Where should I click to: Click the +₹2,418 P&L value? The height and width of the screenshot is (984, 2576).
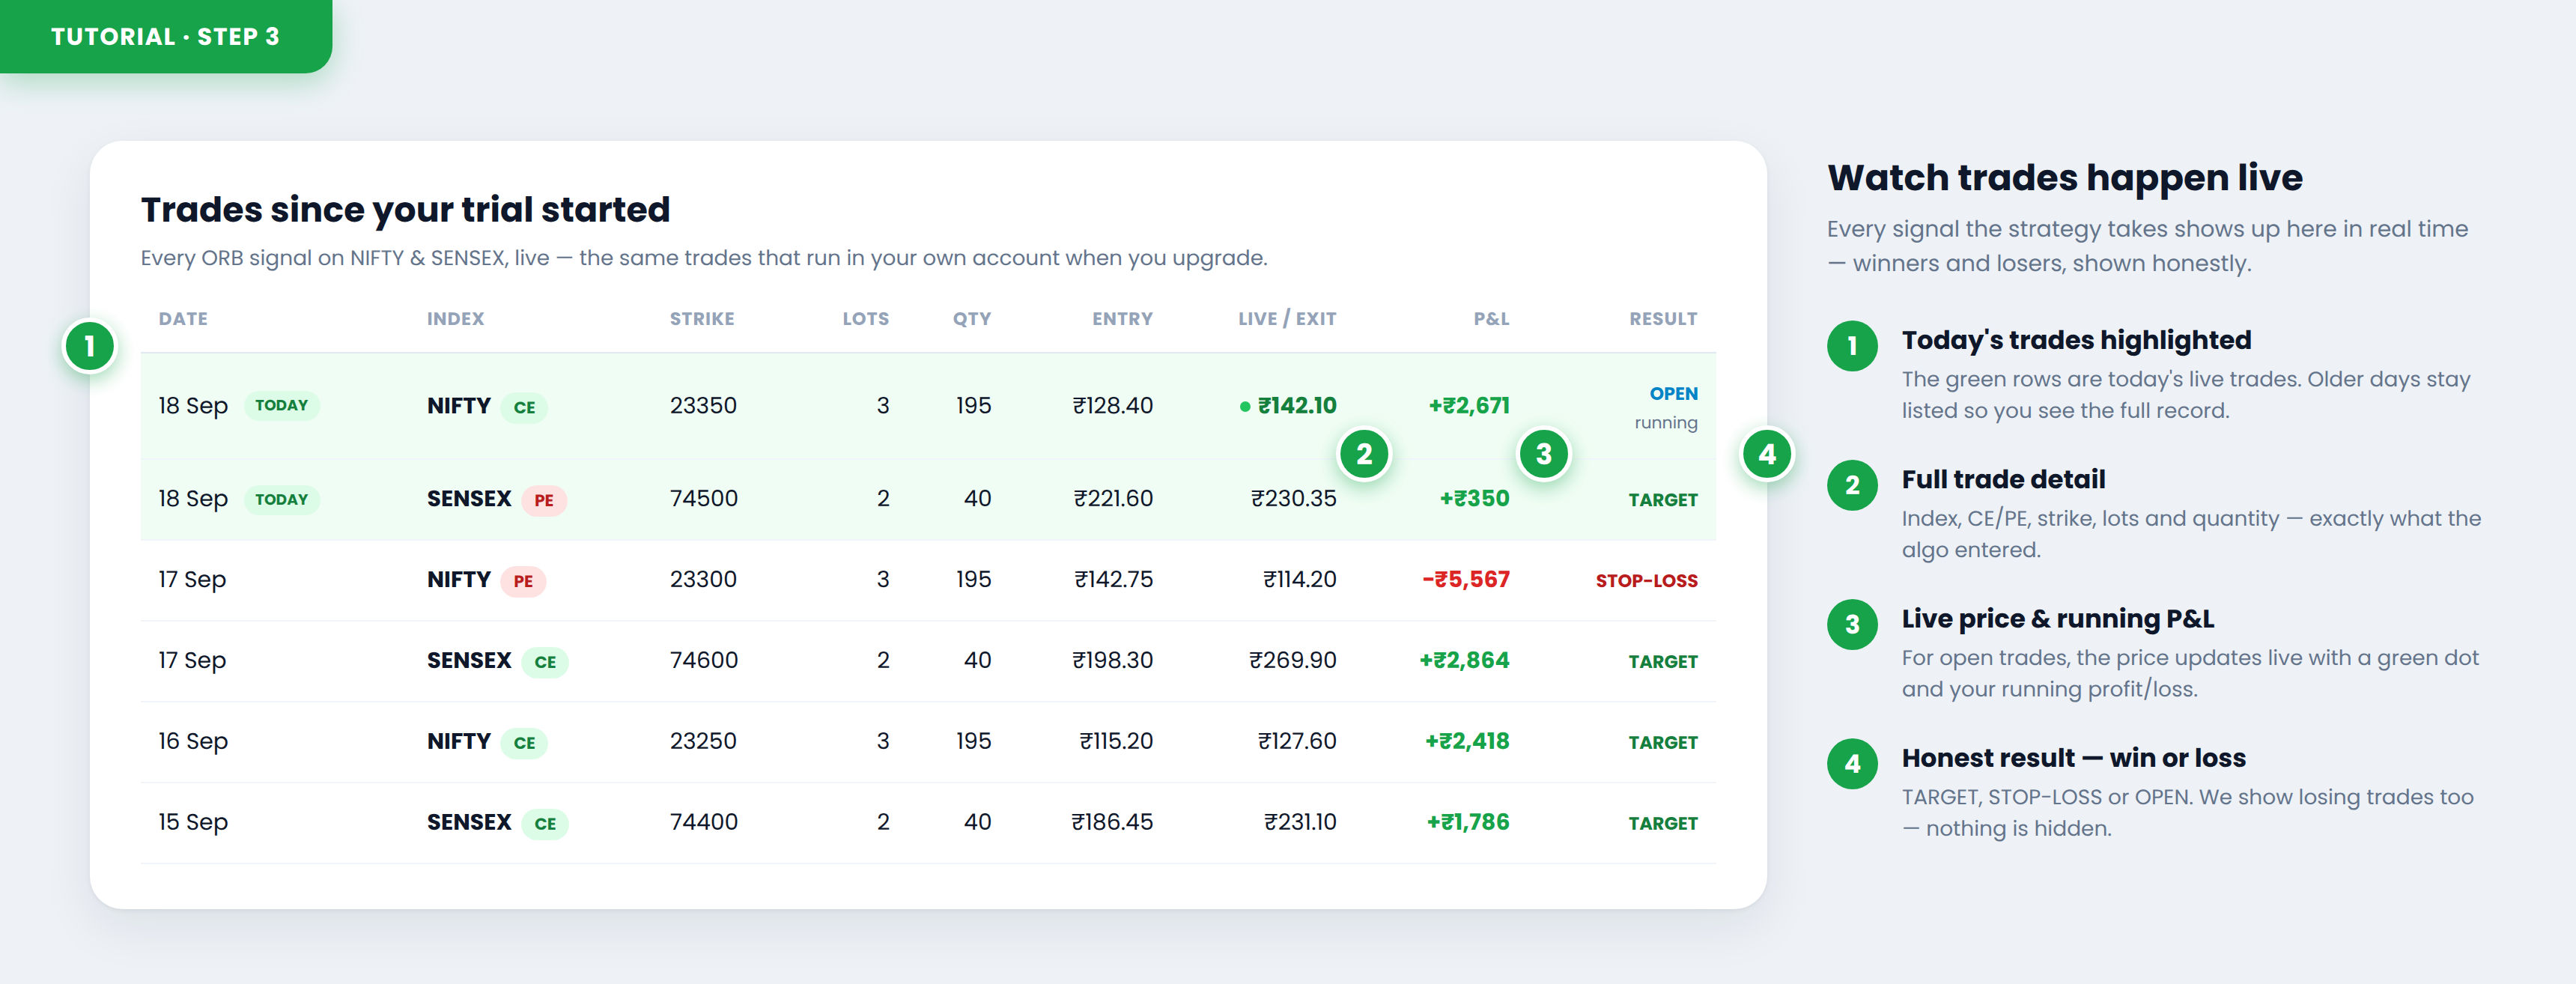pyautogui.click(x=1467, y=742)
